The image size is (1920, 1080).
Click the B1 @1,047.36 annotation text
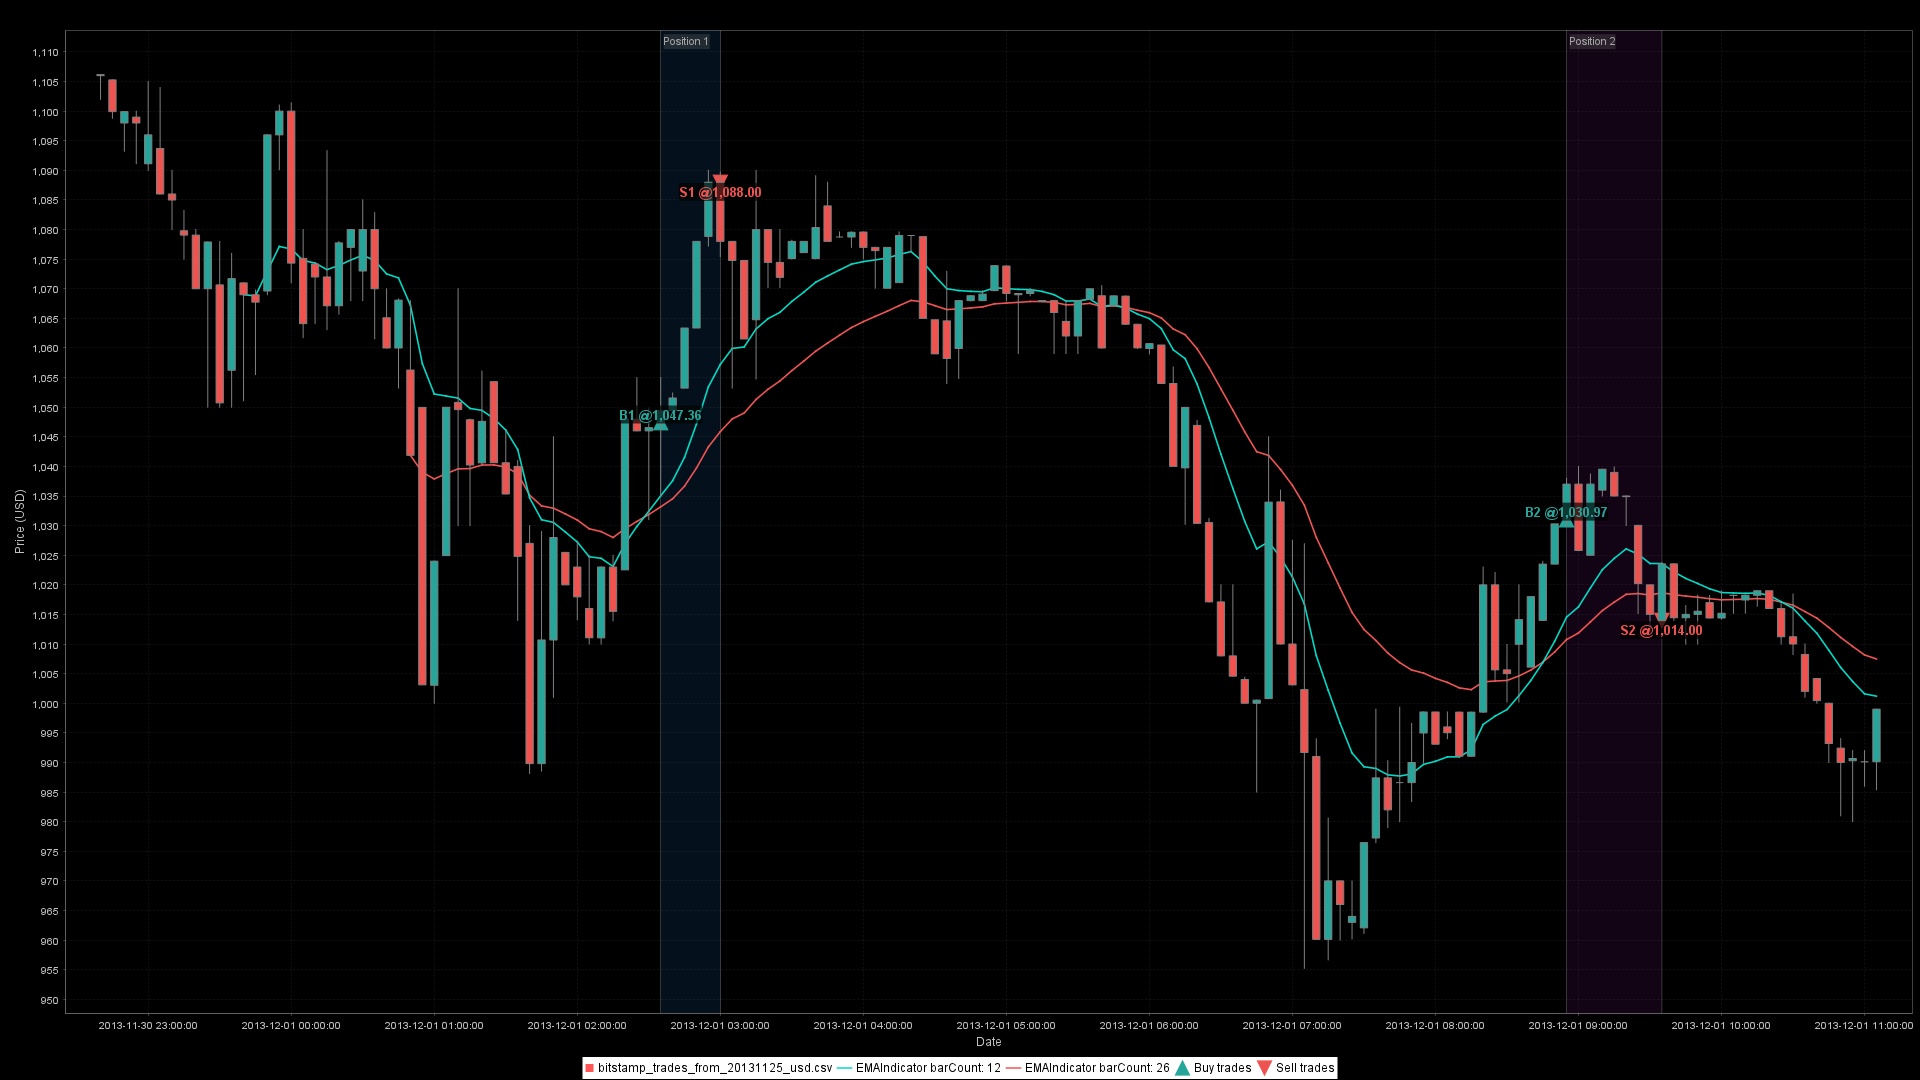(660, 416)
